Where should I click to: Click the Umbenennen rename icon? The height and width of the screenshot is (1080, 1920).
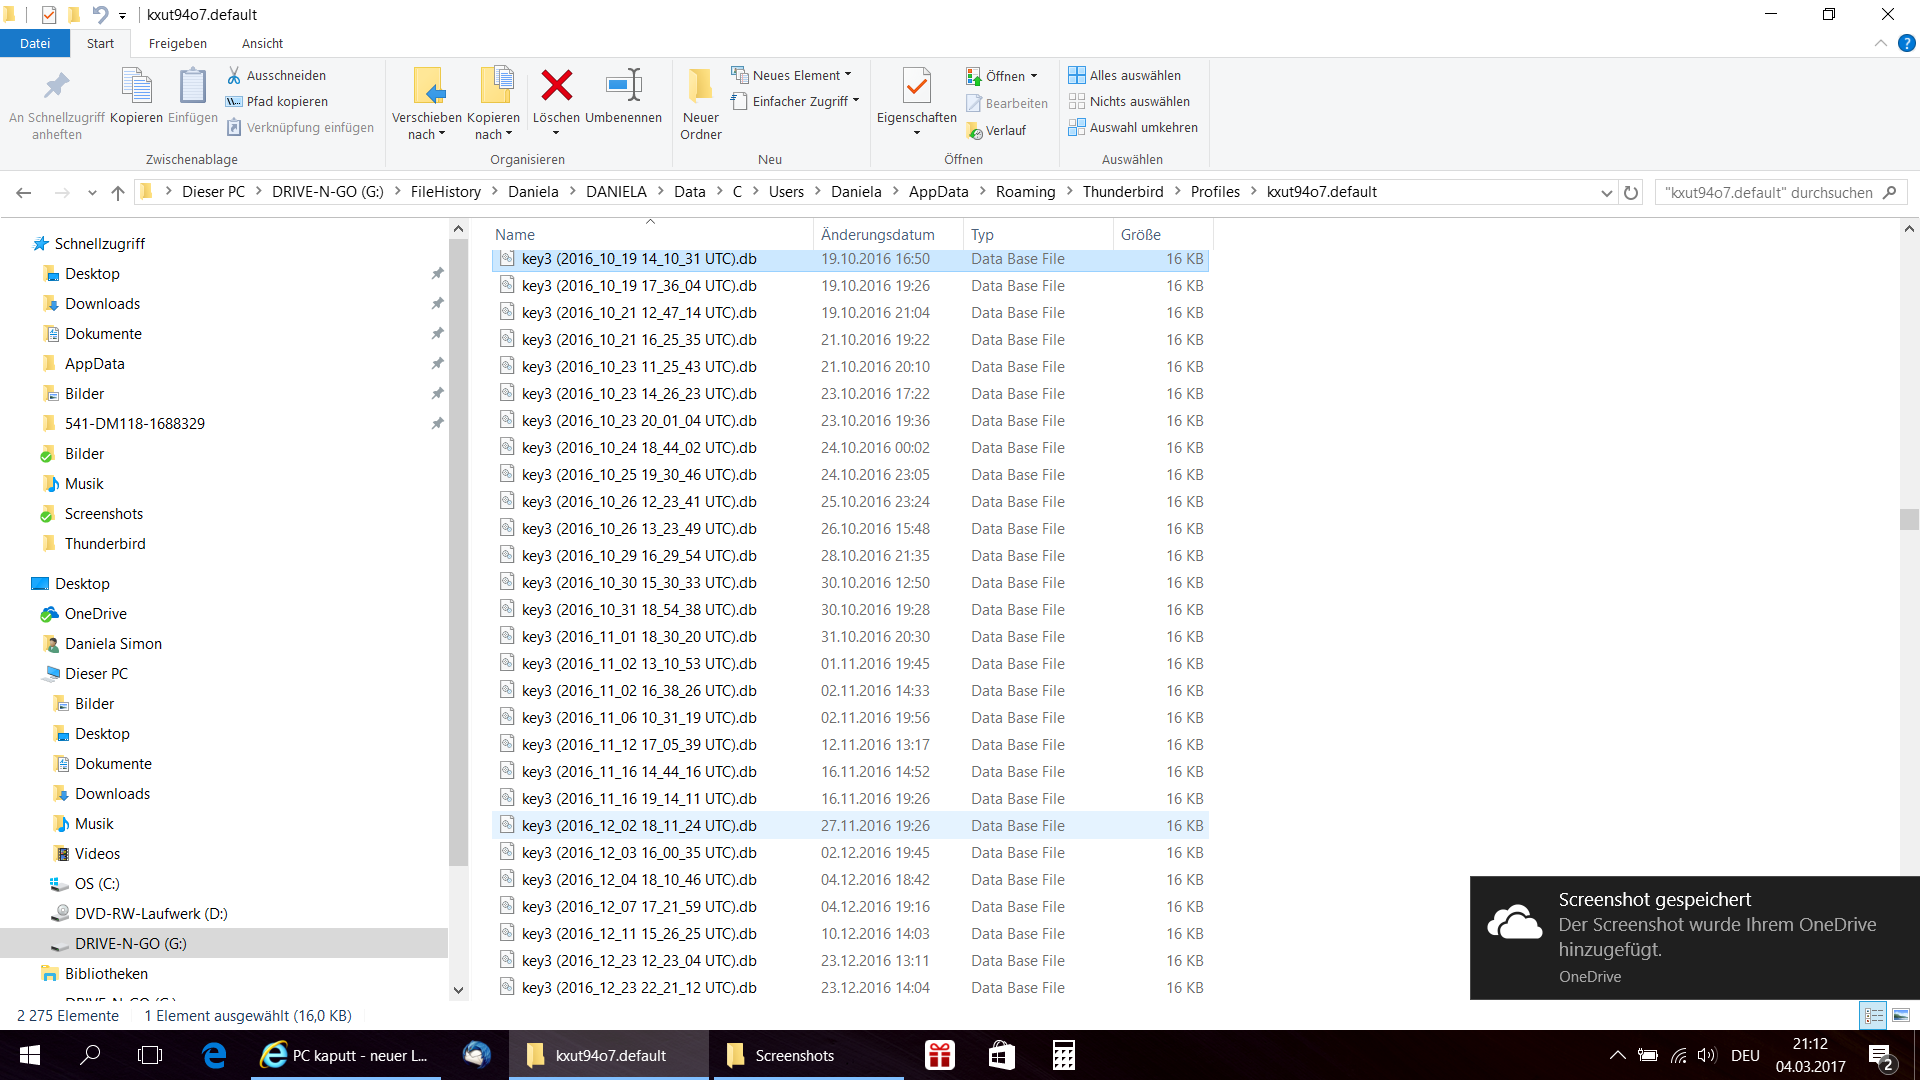click(x=623, y=87)
